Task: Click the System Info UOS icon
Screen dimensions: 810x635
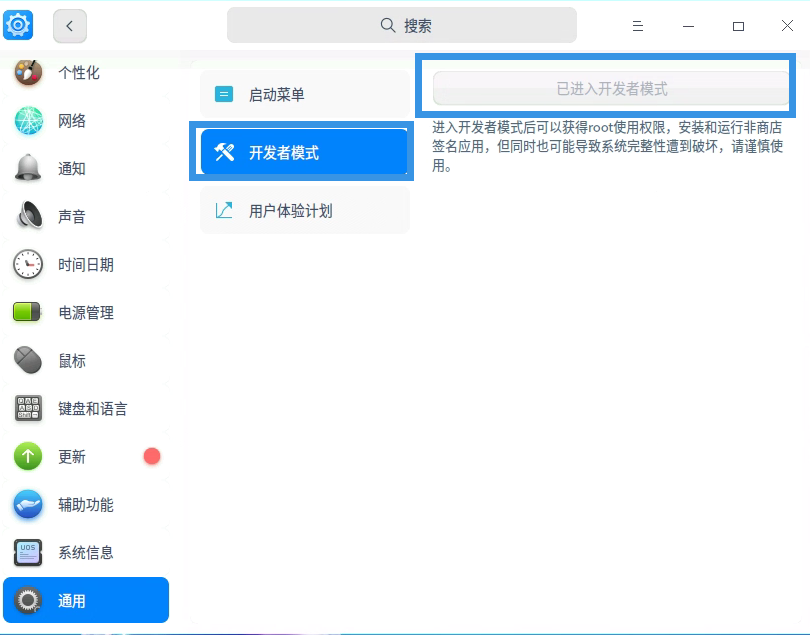Action: pyautogui.click(x=28, y=553)
